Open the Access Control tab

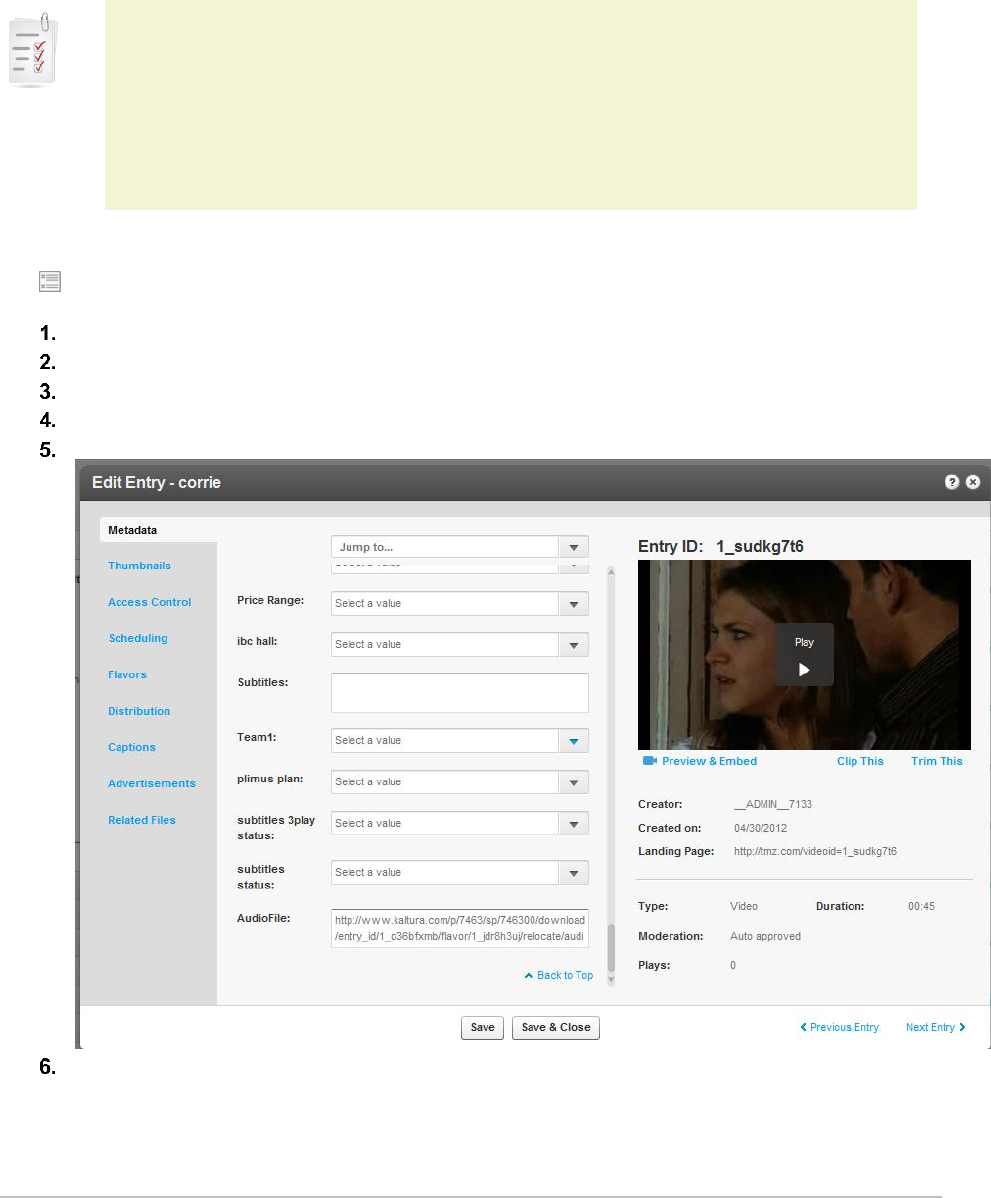click(x=150, y=602)
